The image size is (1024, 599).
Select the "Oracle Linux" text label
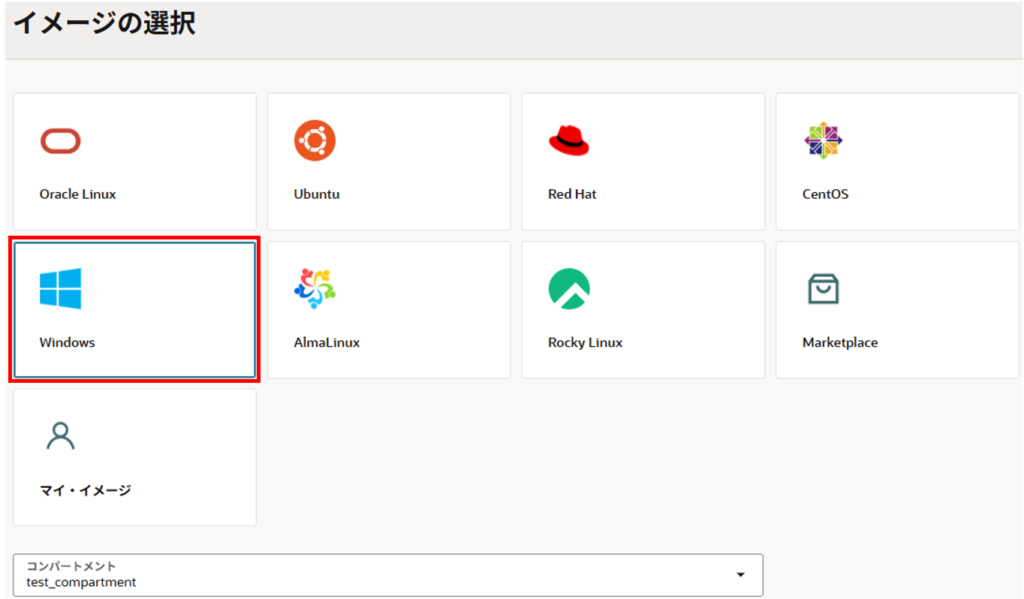(x=78, y=194)
